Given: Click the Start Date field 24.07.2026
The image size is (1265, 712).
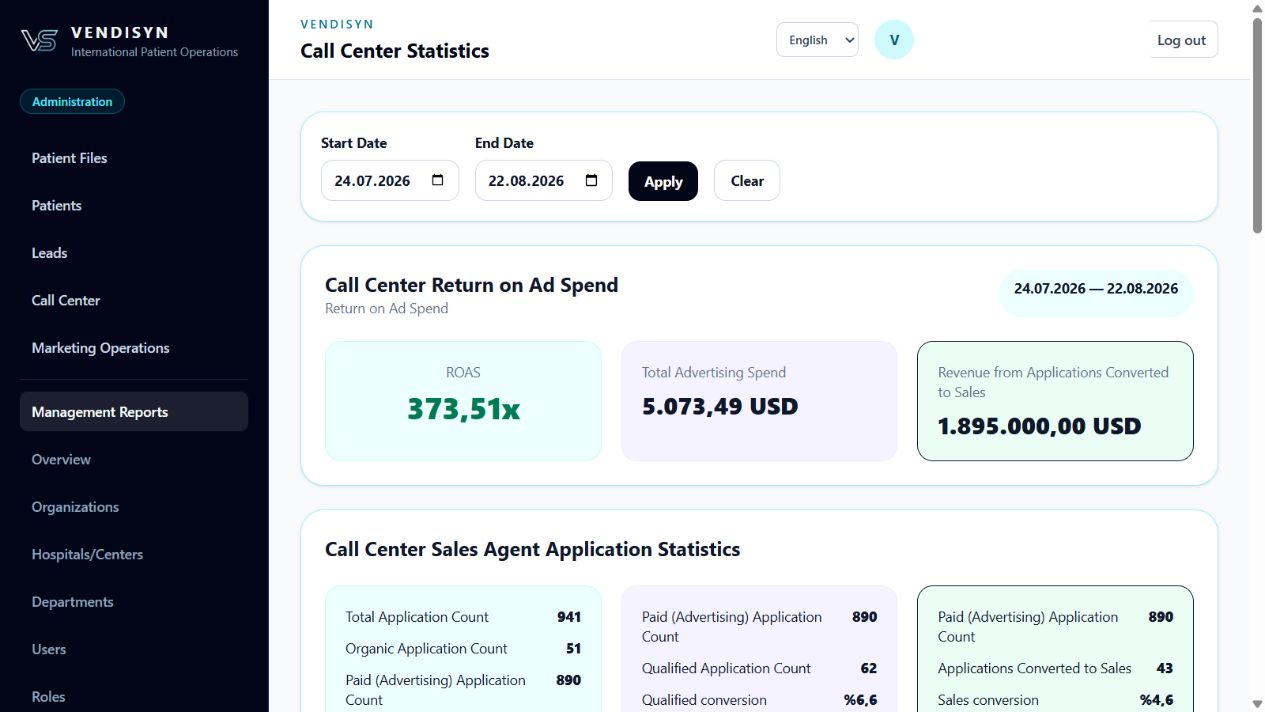Looking at the screenshot, I should click(x=390, y=181).
